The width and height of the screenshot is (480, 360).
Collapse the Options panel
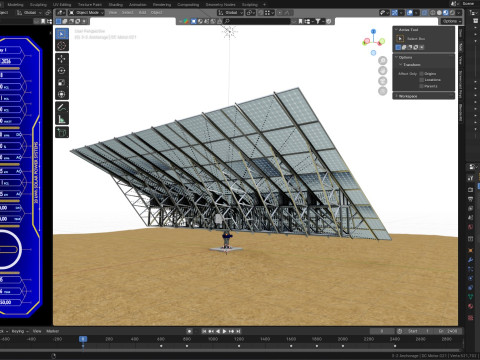point(396,57)
